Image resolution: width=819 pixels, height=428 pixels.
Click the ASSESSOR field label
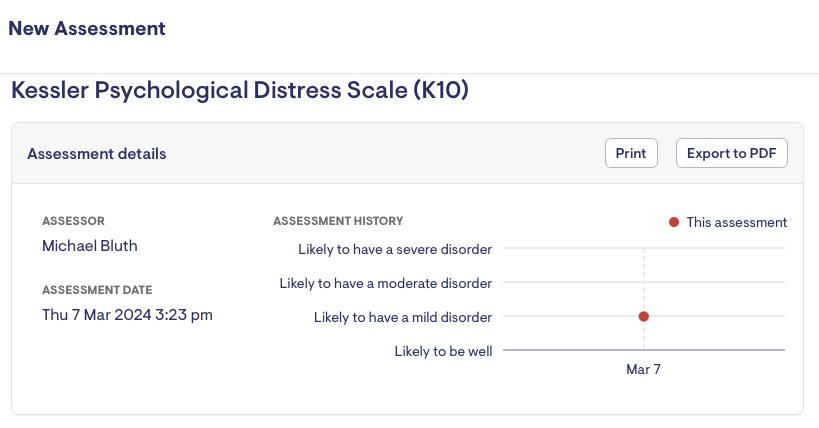tap(73, 220)
